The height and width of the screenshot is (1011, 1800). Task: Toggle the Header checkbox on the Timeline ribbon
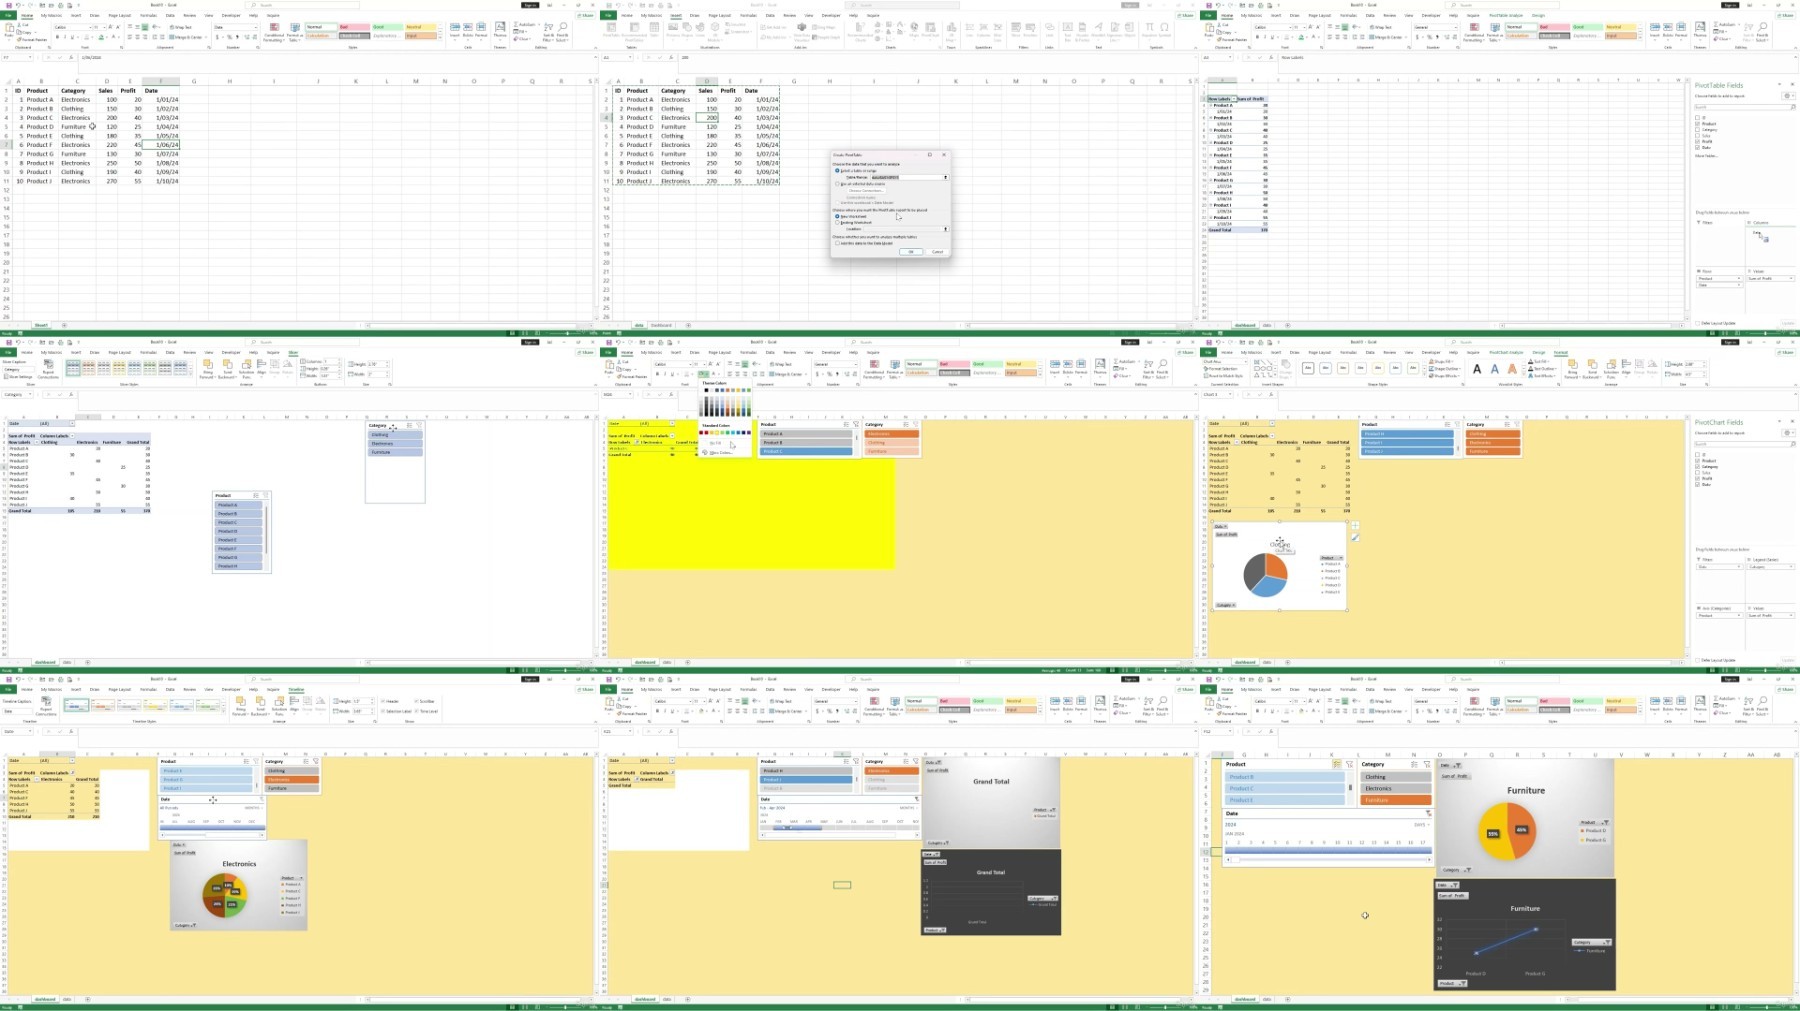pyautogui.click(x=383, y=701)
